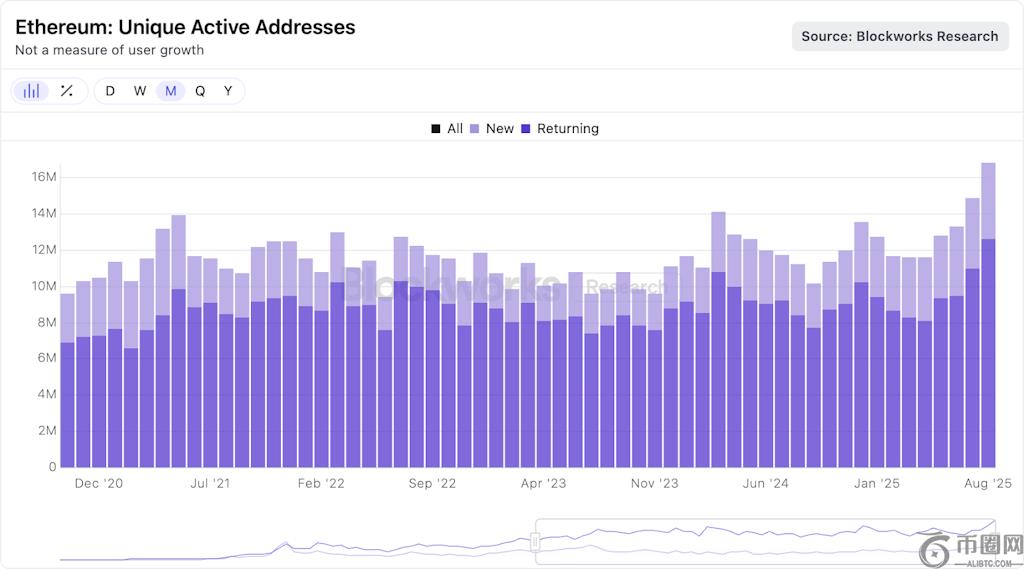
Task: Click the Ethereum: Unique Active Addresses title
Action: point(185,27)
